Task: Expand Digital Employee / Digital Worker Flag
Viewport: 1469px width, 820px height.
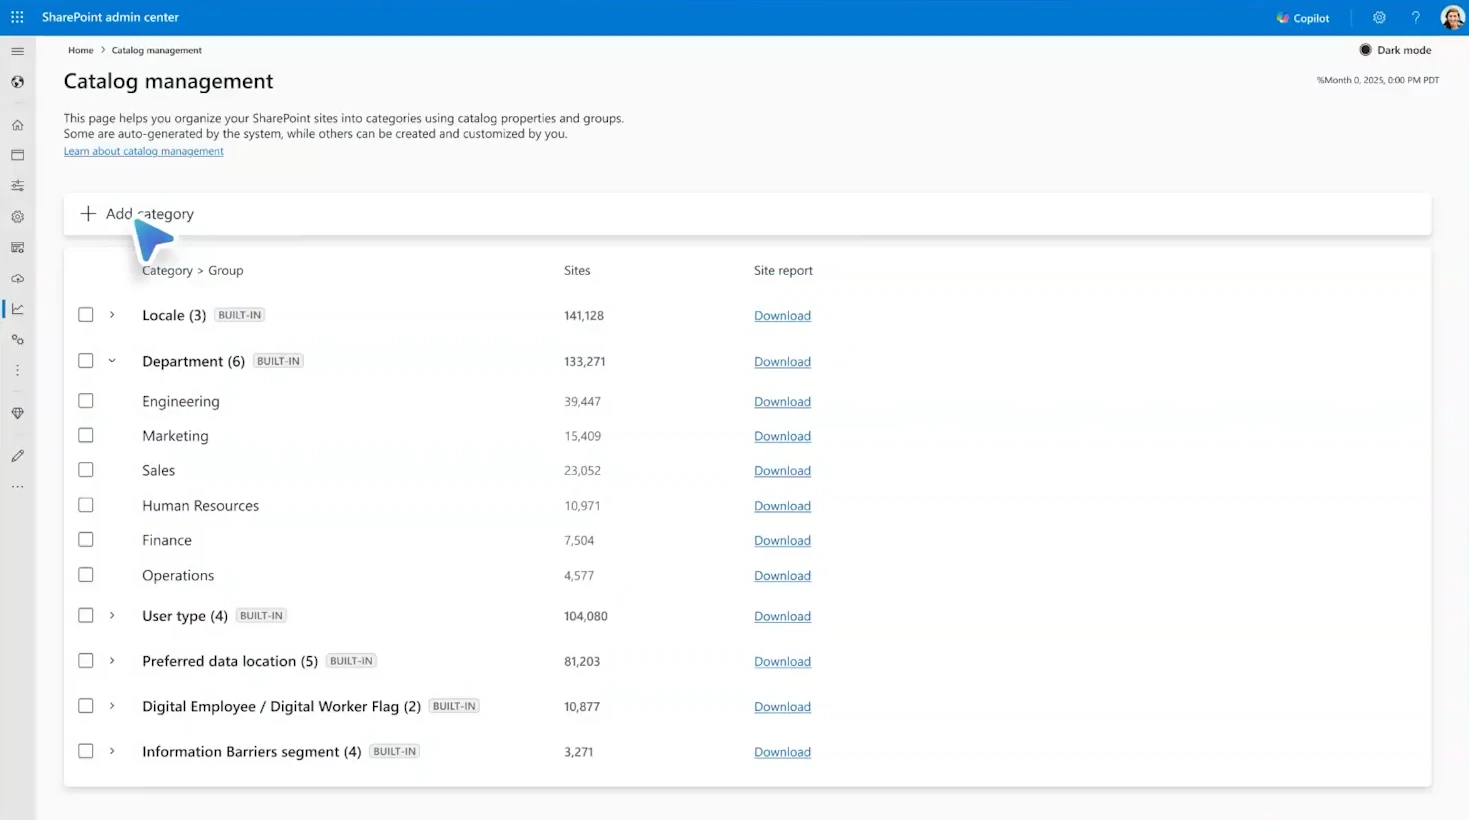Action: click(x=112, y=706)
